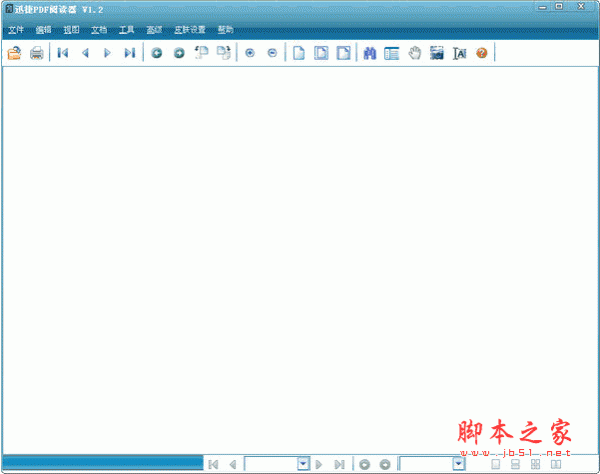Go to previous page from status bar
This screenshot has width=600, height=474.
(x=233, y=464)
